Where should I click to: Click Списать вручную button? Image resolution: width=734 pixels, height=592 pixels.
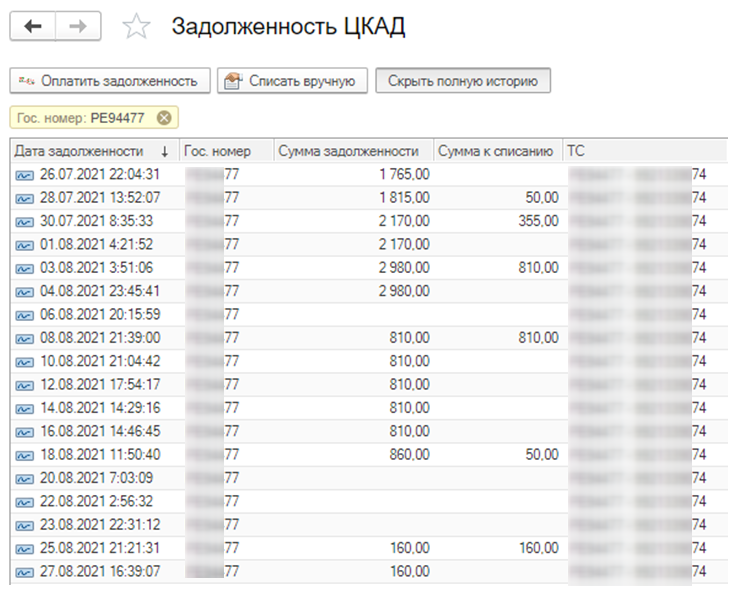coord(292,81)
